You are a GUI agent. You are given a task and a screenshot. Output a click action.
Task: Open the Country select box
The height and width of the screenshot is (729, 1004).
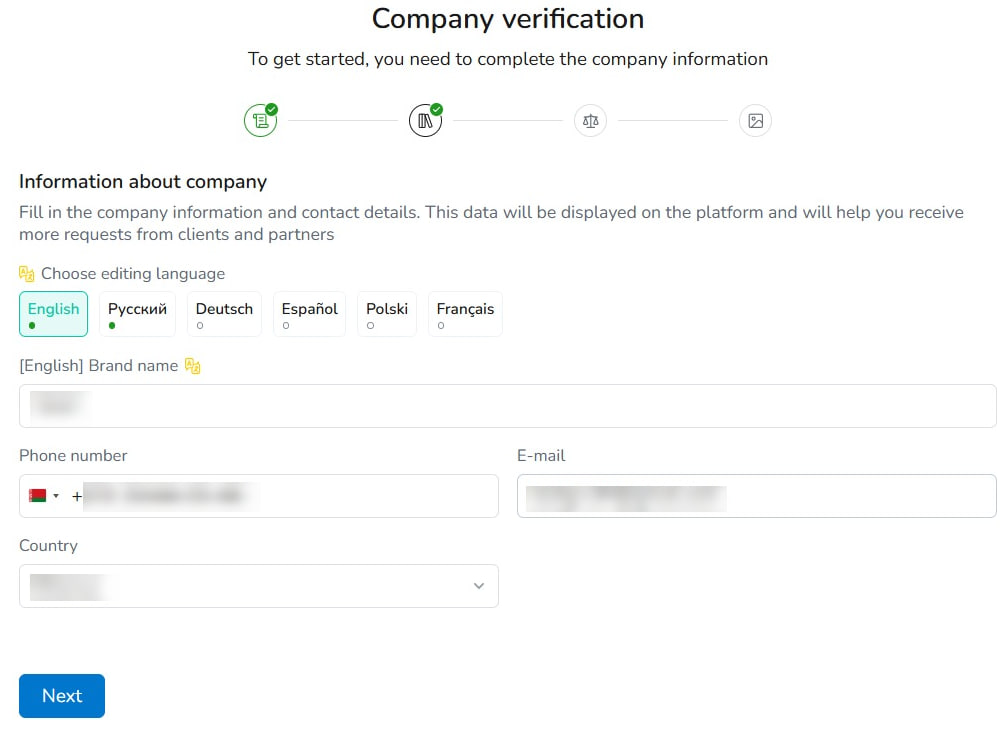(259, 586)
